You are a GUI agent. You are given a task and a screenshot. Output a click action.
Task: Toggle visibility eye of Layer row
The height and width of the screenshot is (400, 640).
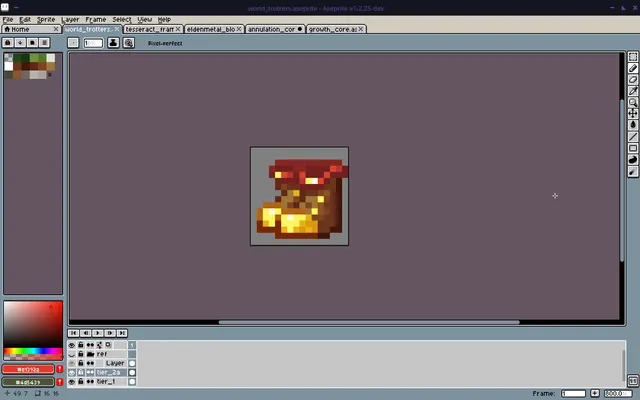pyautogui.click(x=72, y=363)
